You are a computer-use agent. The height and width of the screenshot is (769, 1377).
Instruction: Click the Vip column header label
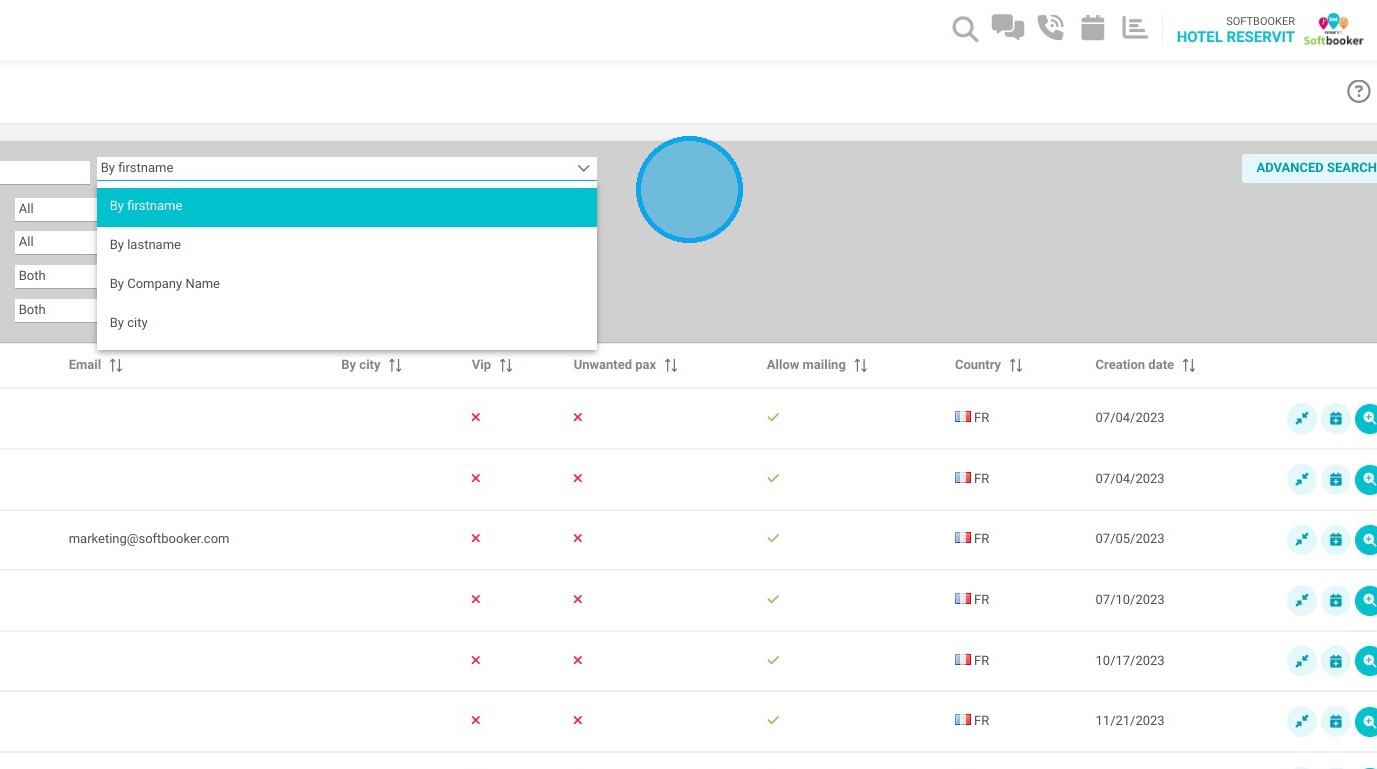pos(481,365)
